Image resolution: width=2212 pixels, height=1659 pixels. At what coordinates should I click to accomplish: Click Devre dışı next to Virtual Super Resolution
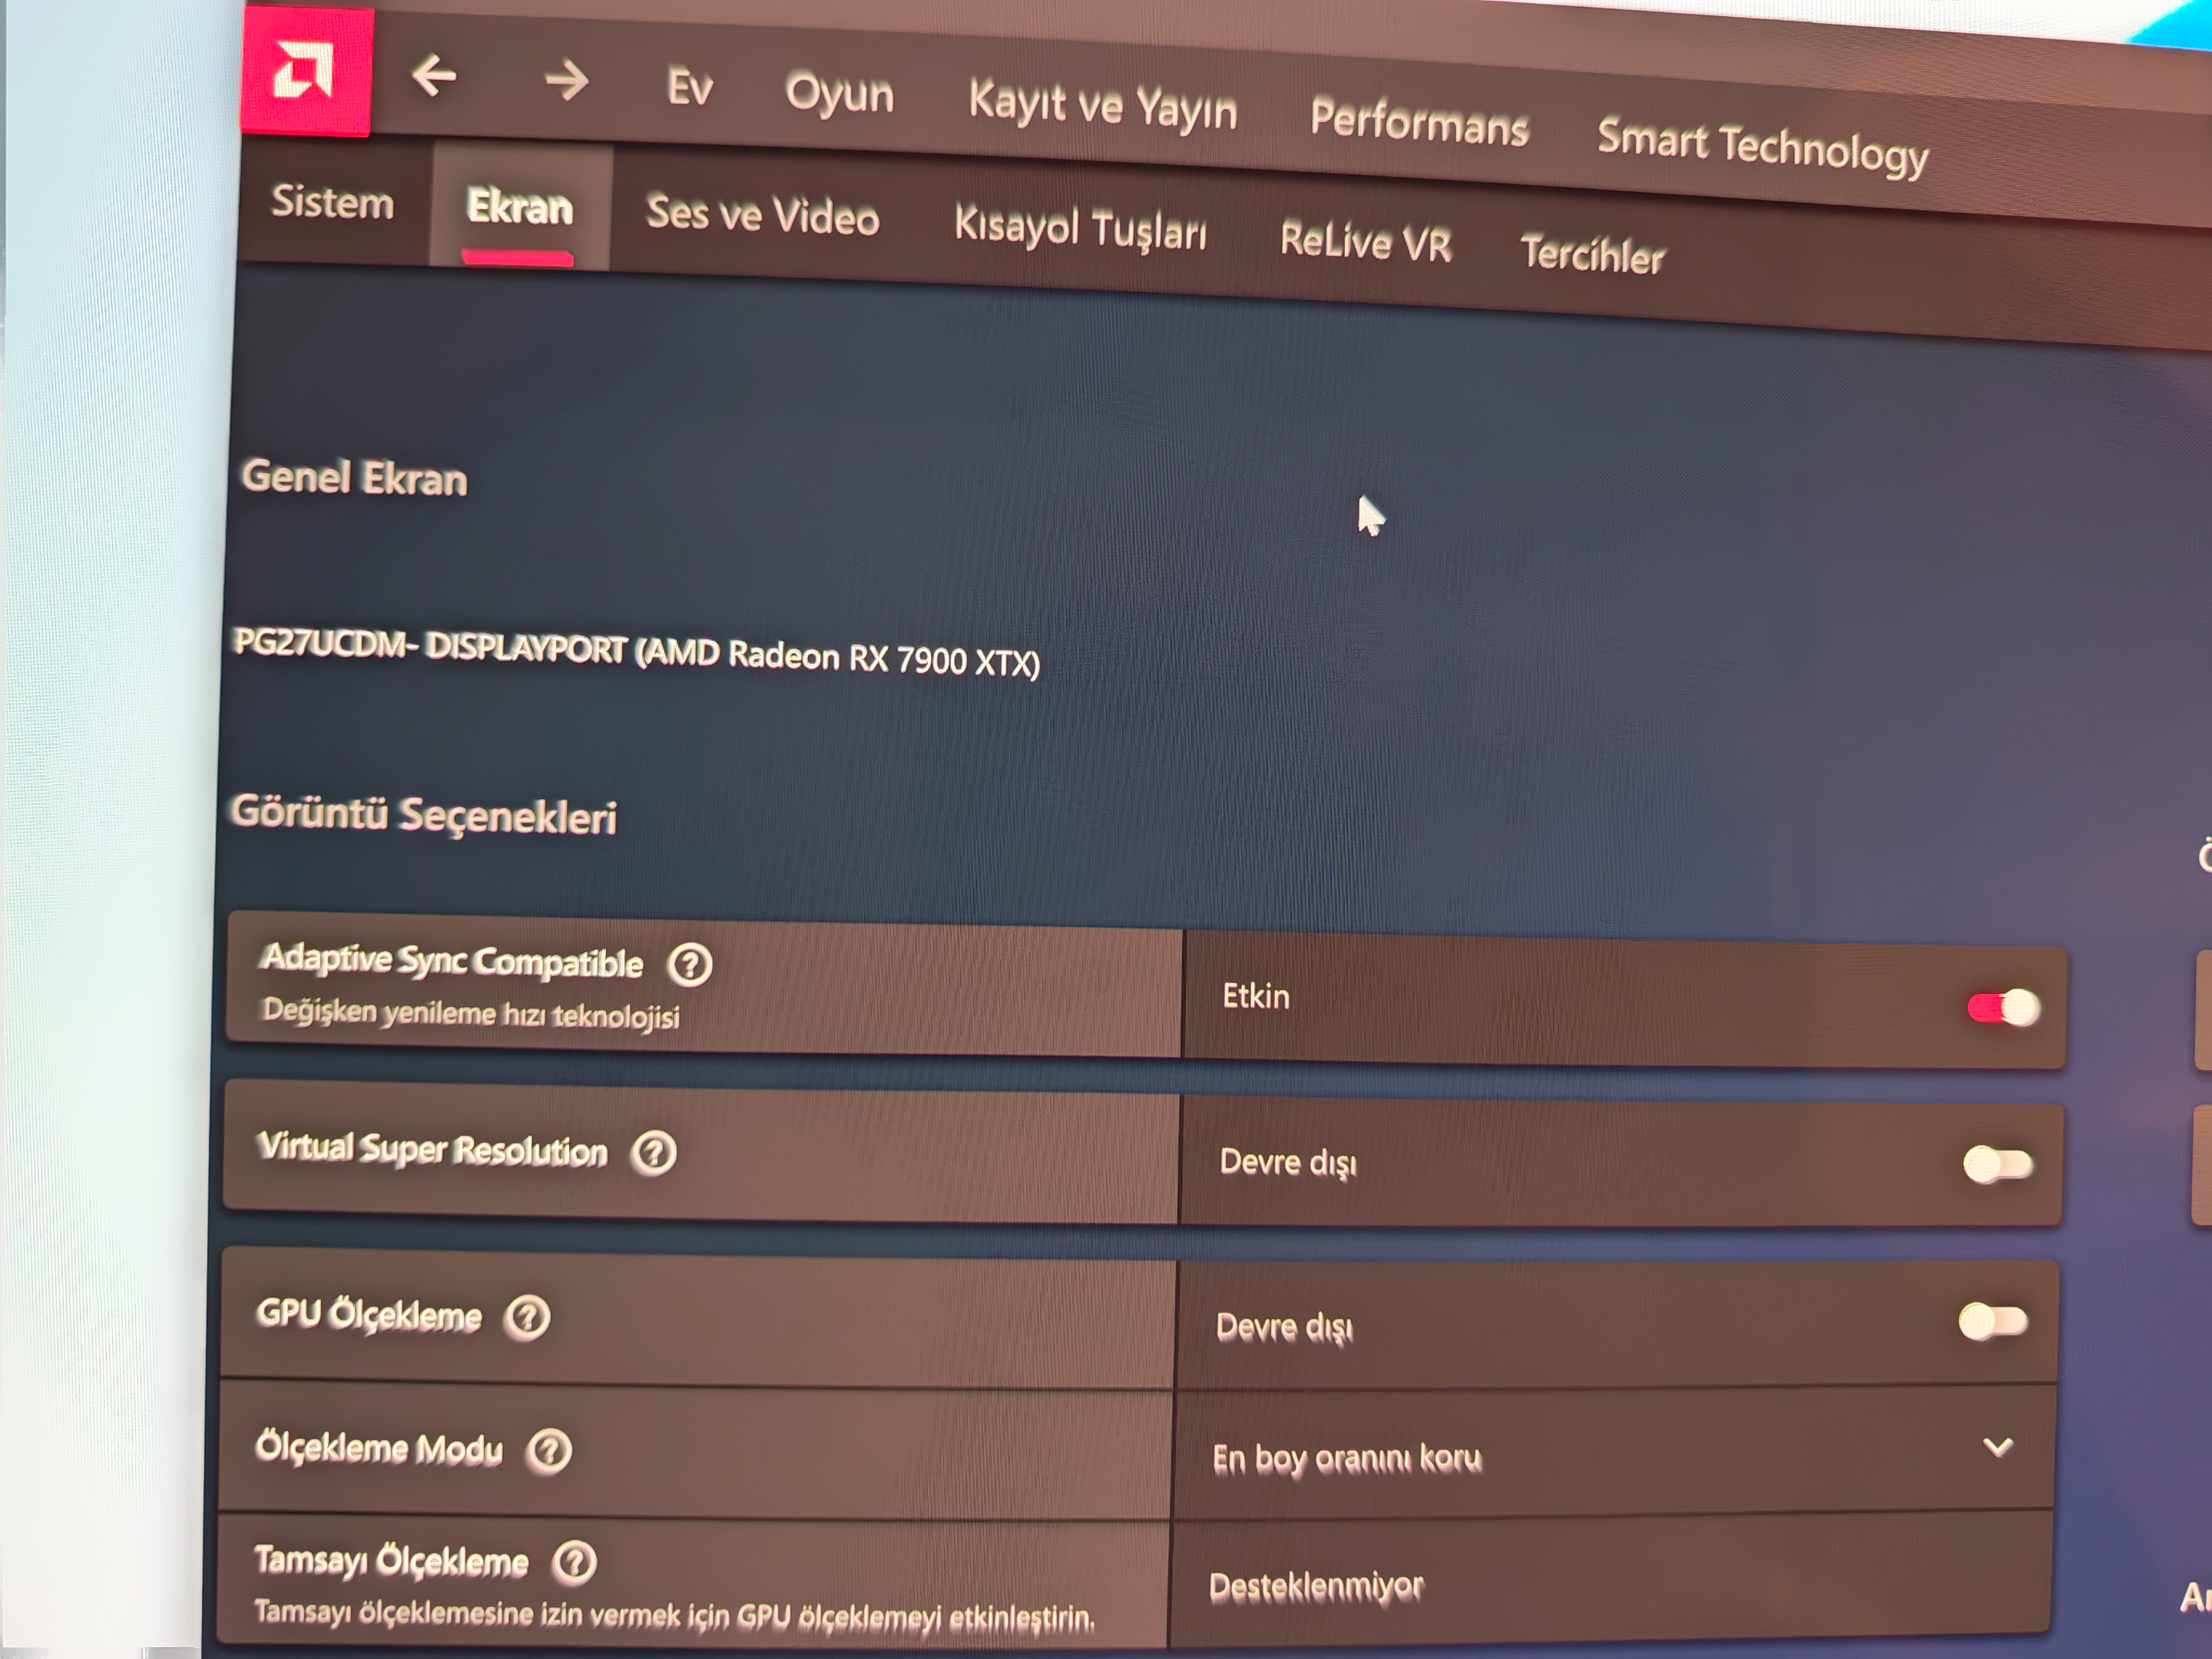click(x=1288, y=1162)
